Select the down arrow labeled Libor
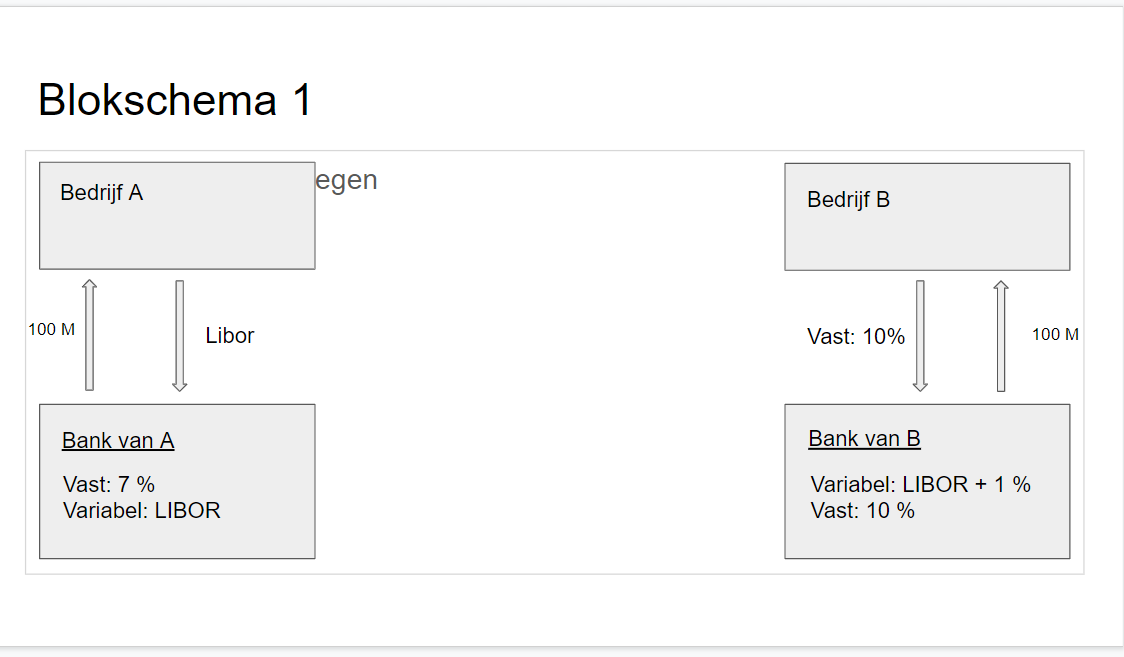Viewport: 1124px width, 657px height. tap(180, 335)
